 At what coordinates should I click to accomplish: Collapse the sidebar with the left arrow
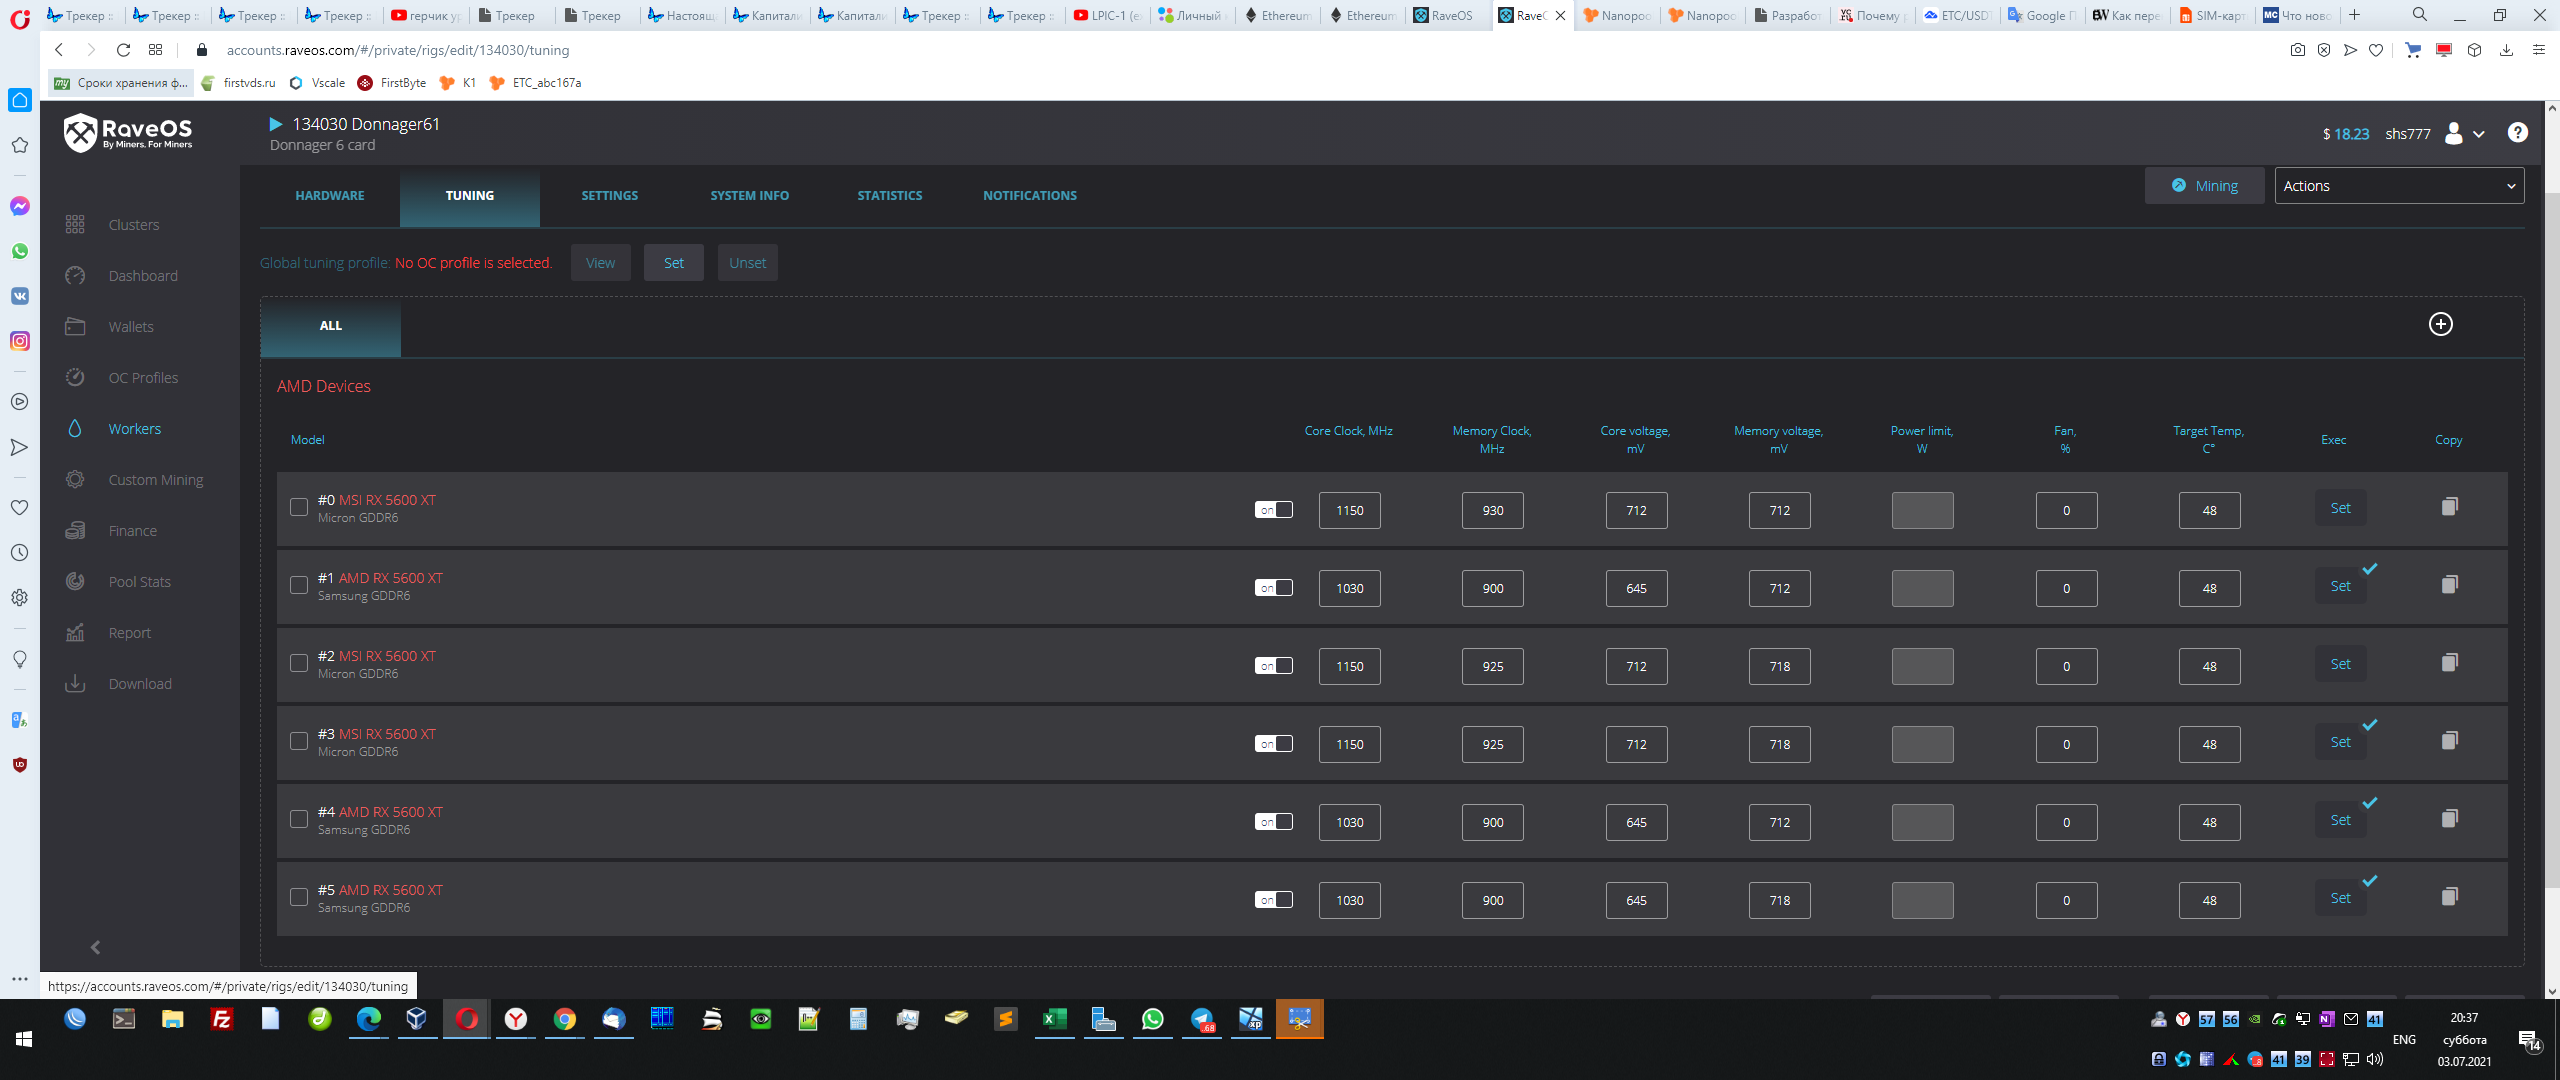pyautogui.click(x=96, y=947)
